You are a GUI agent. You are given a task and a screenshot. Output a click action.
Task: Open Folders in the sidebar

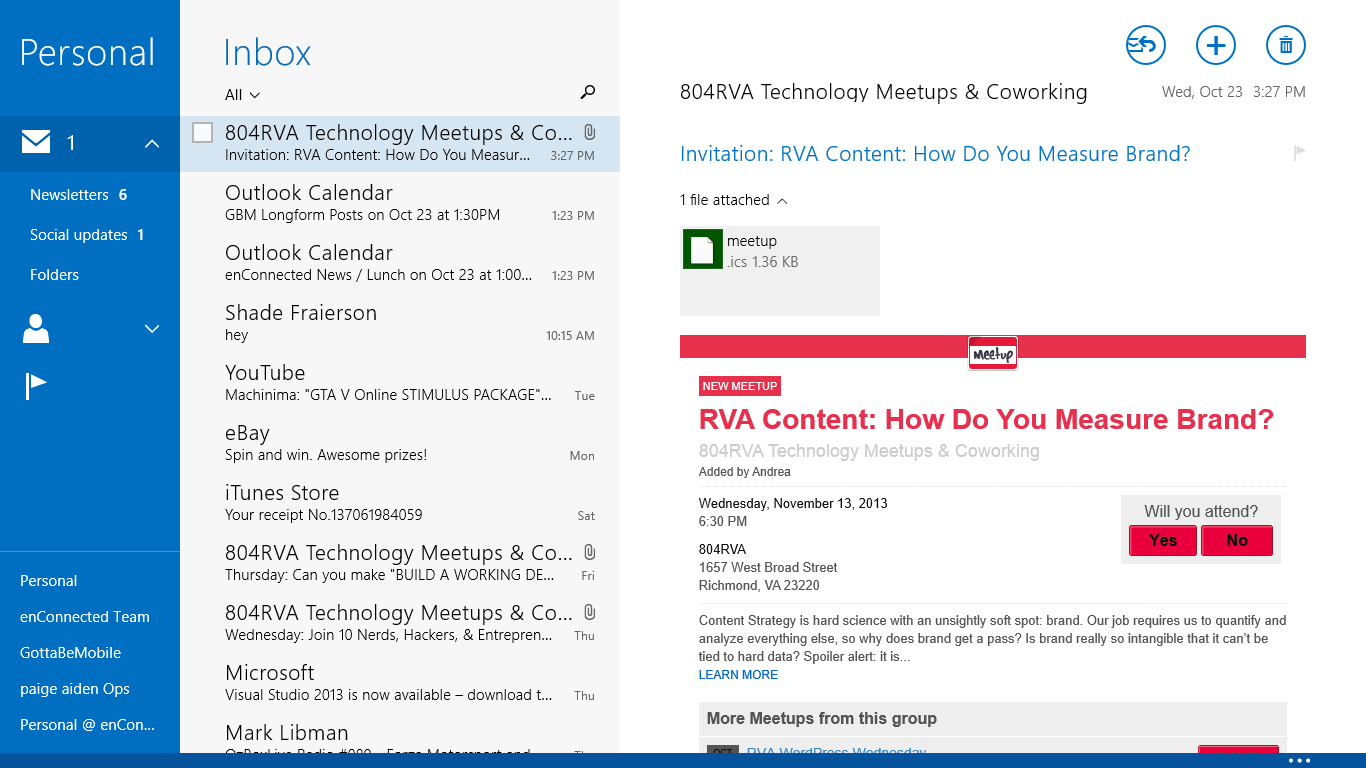click(x=54, y=275)
